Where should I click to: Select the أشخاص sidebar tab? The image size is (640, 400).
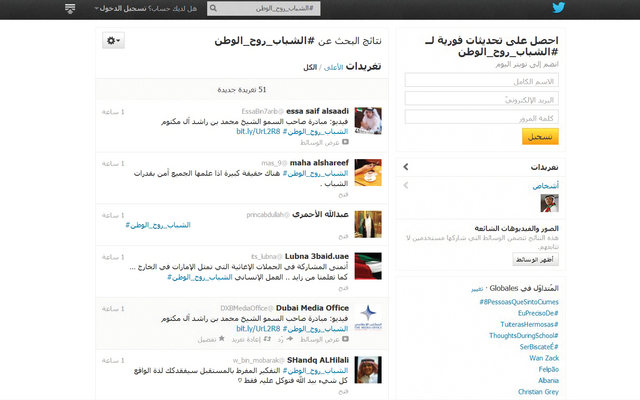(546, 186)
